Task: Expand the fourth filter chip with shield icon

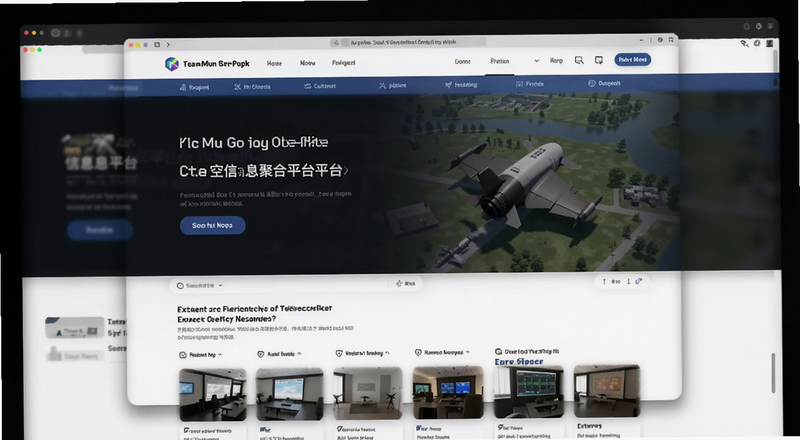Action: point(443,352)
